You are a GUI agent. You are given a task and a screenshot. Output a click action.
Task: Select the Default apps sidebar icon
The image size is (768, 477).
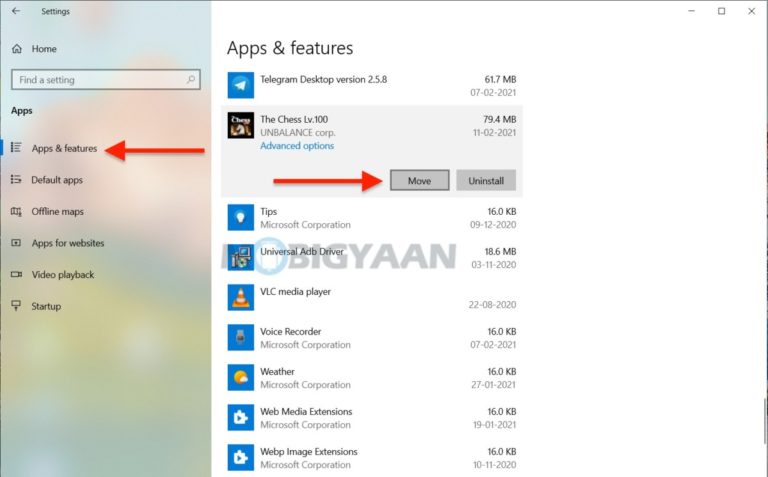pyautogui.click(x=16, y=179)
